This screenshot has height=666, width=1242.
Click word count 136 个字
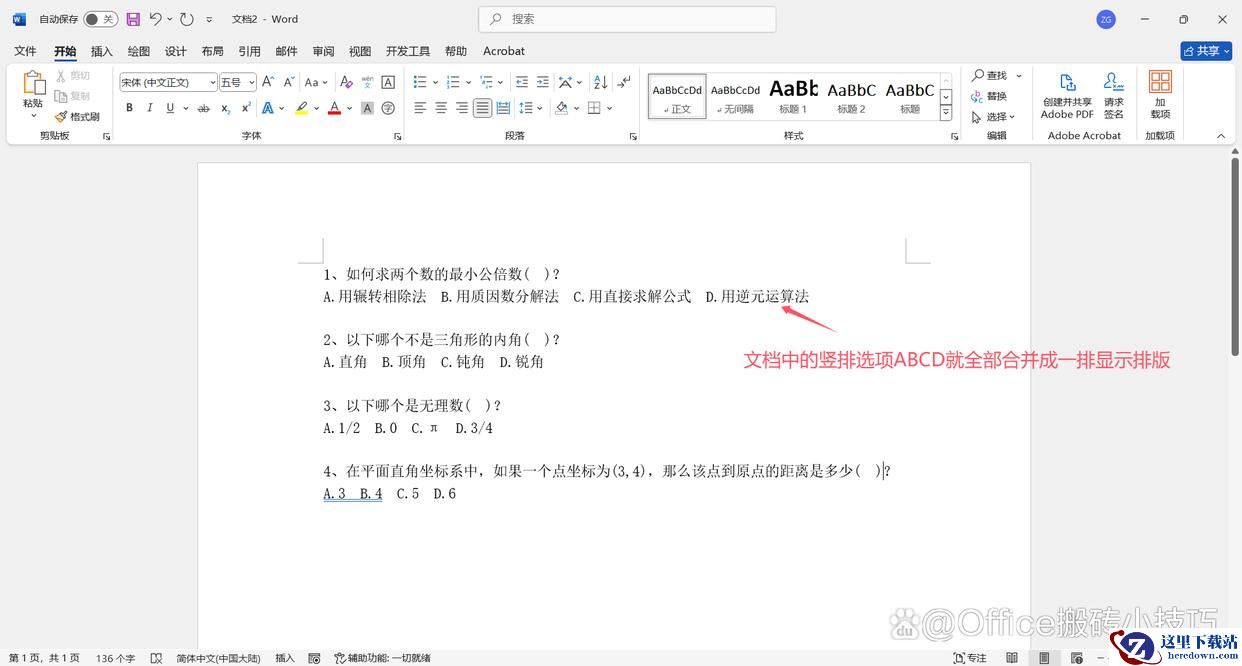tap(116, 658)
